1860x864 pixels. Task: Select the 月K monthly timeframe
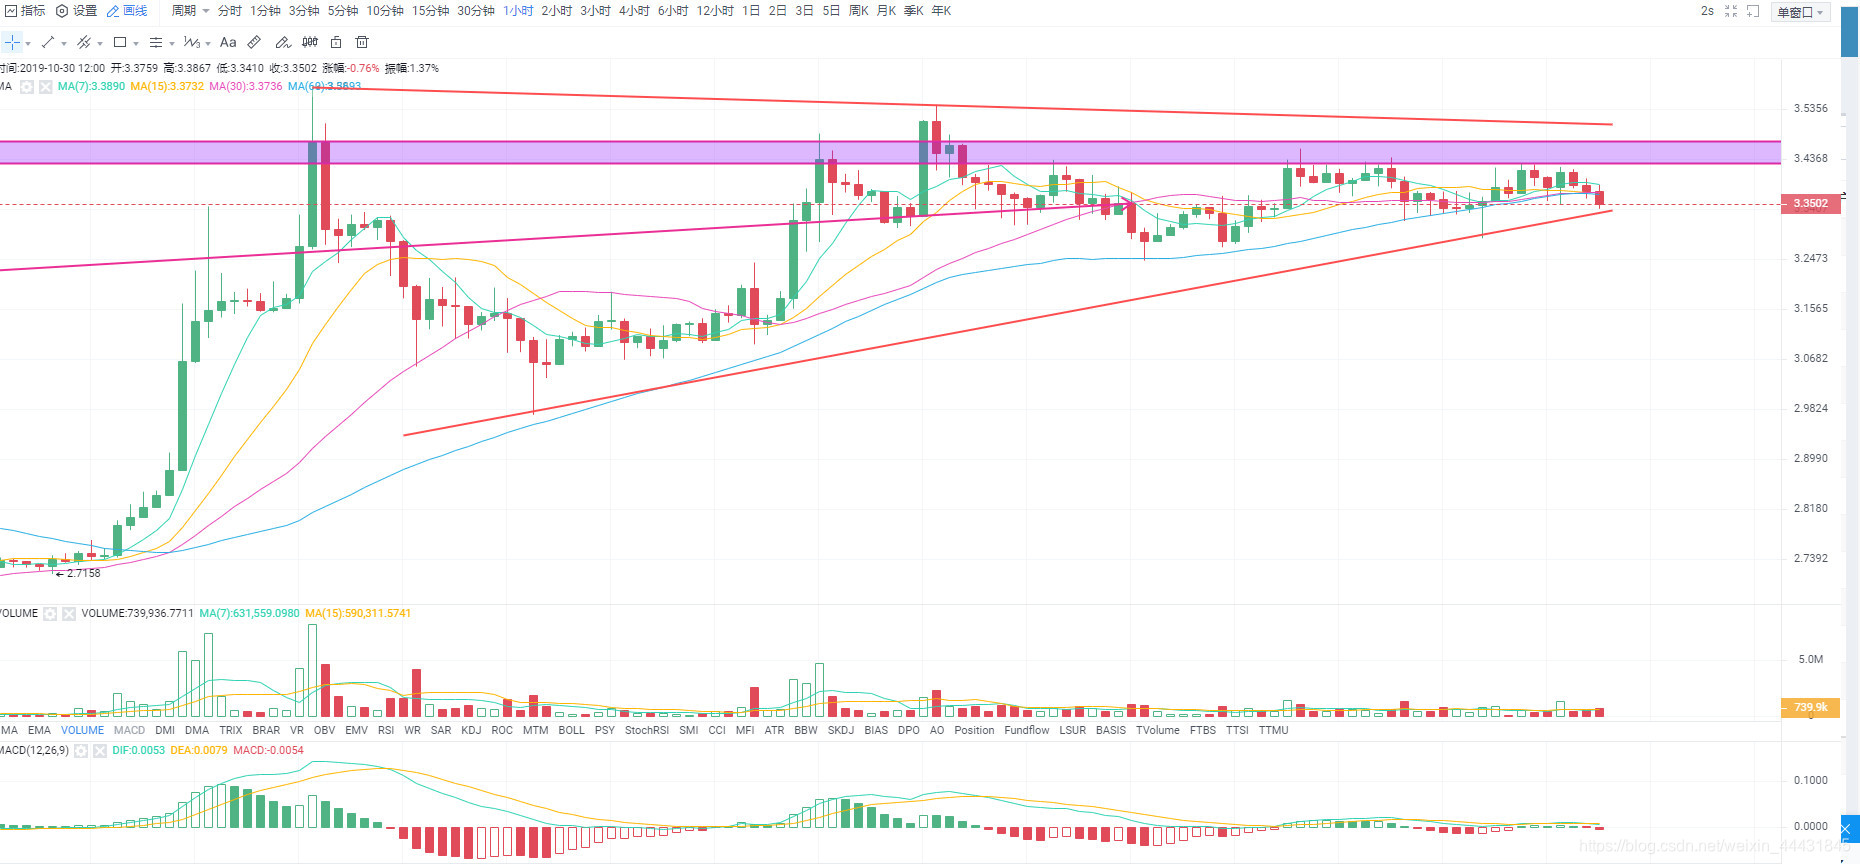(886, 11)
